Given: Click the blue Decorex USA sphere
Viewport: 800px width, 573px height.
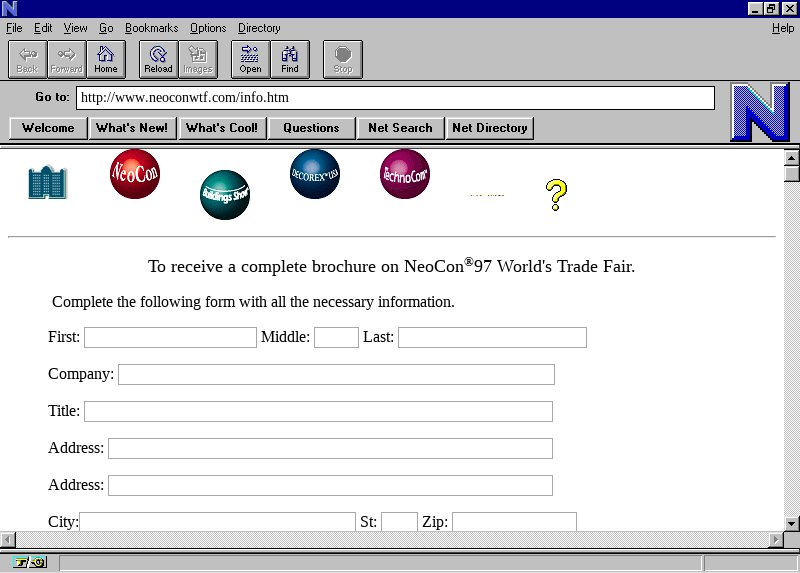Looking at the screenshot, I should tap(315, 174).
